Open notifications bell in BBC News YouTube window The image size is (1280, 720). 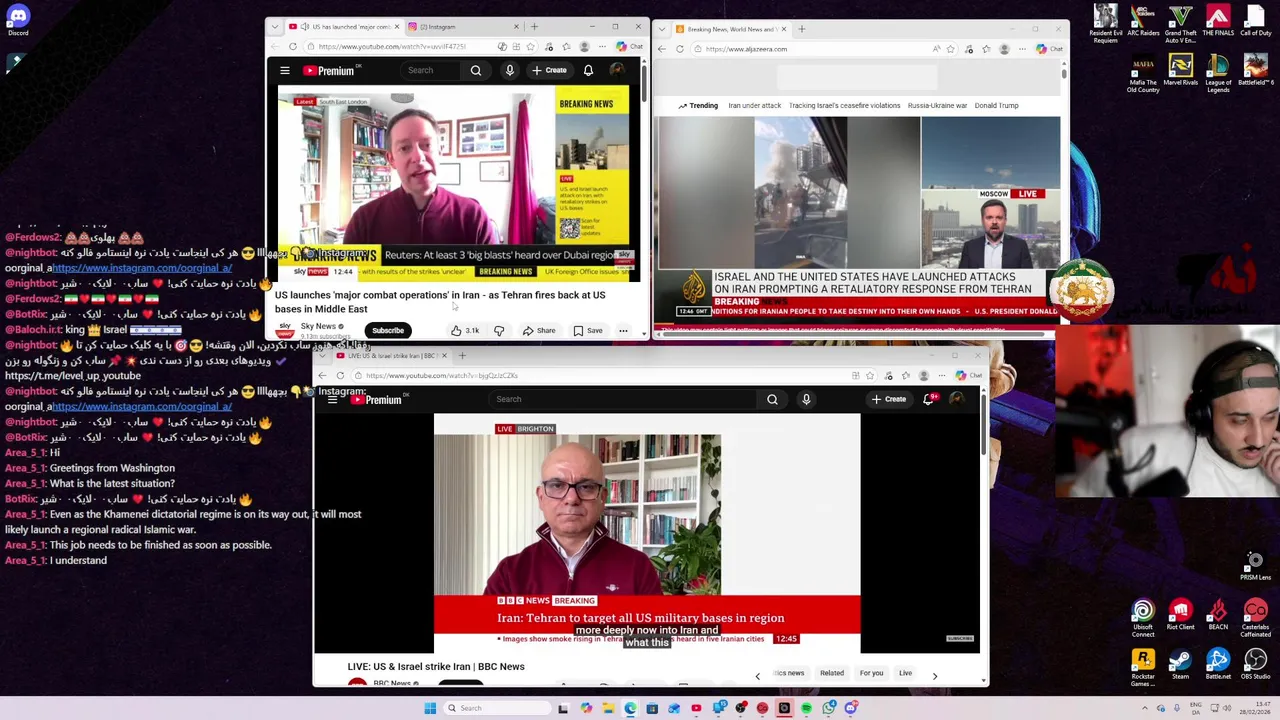coord(929,399)
